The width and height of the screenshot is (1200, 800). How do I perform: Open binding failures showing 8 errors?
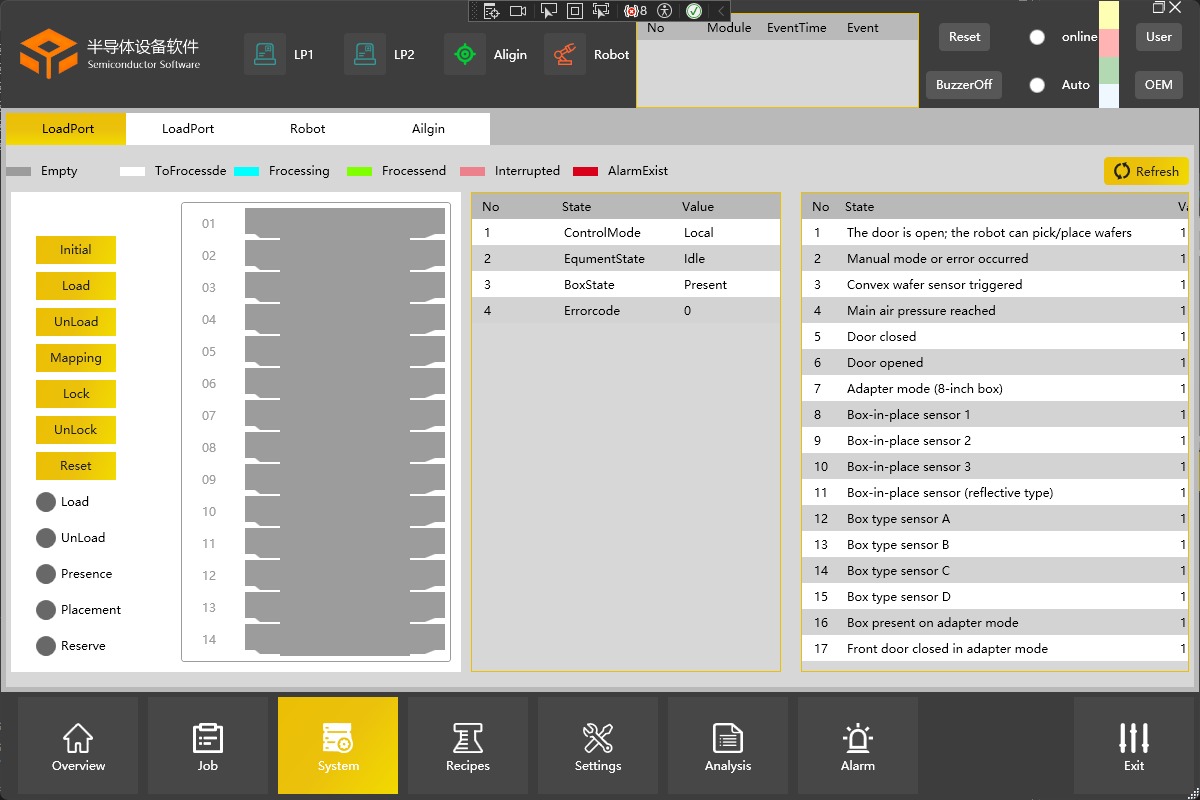[x=635, y=11]
